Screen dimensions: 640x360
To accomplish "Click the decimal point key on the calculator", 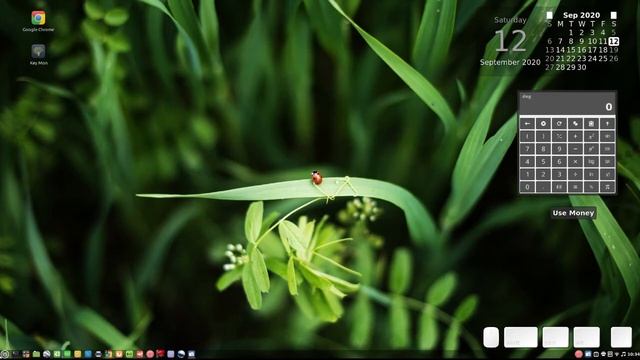I will pos(543,187).
